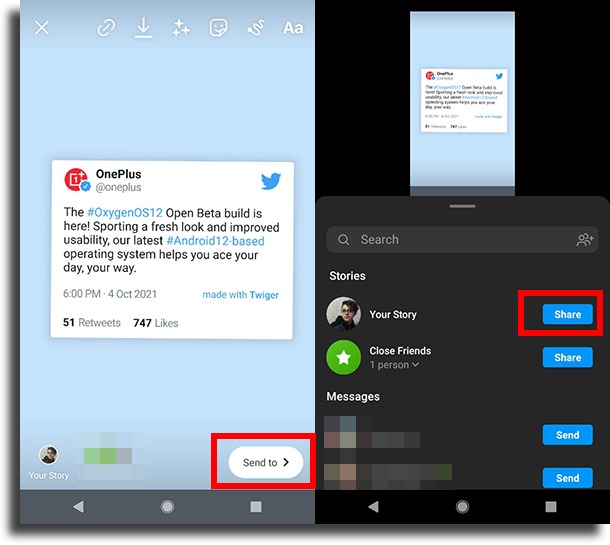Tap Android back button on left screen
Screen dimensions: 610x545
tap(79, 506)
